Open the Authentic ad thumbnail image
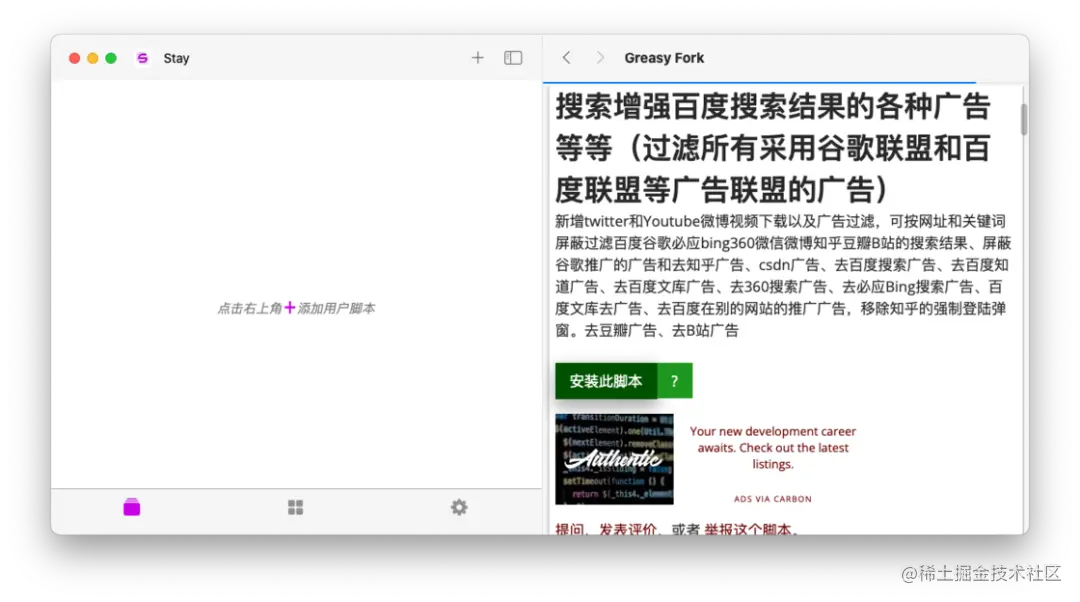This screenshot has width=1080, height=602. [614, 459]
